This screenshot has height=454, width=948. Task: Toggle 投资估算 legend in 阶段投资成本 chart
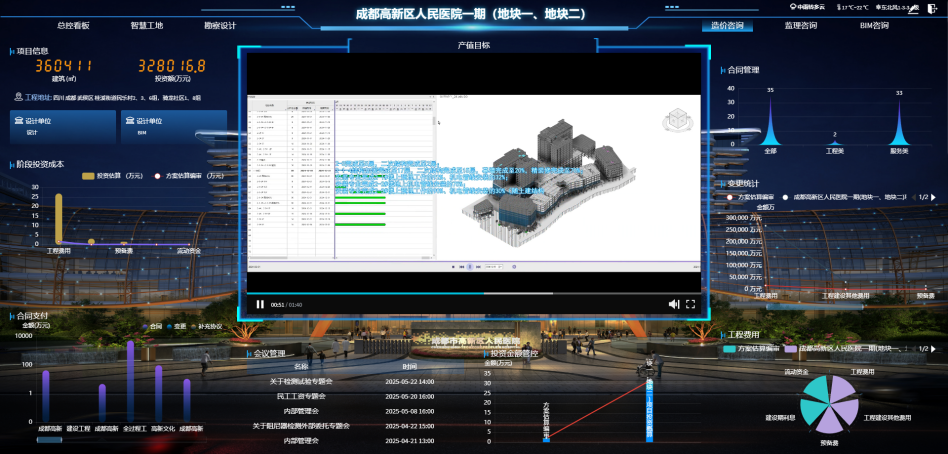[87, 175]
